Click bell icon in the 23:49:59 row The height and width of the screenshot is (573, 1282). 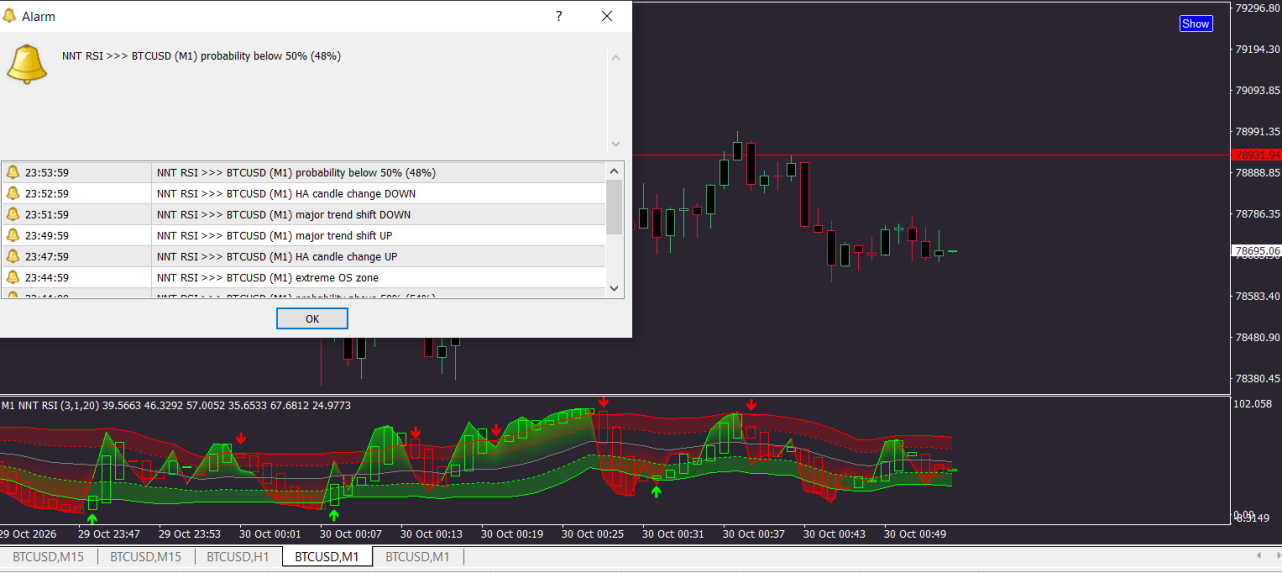coord(13,235)
